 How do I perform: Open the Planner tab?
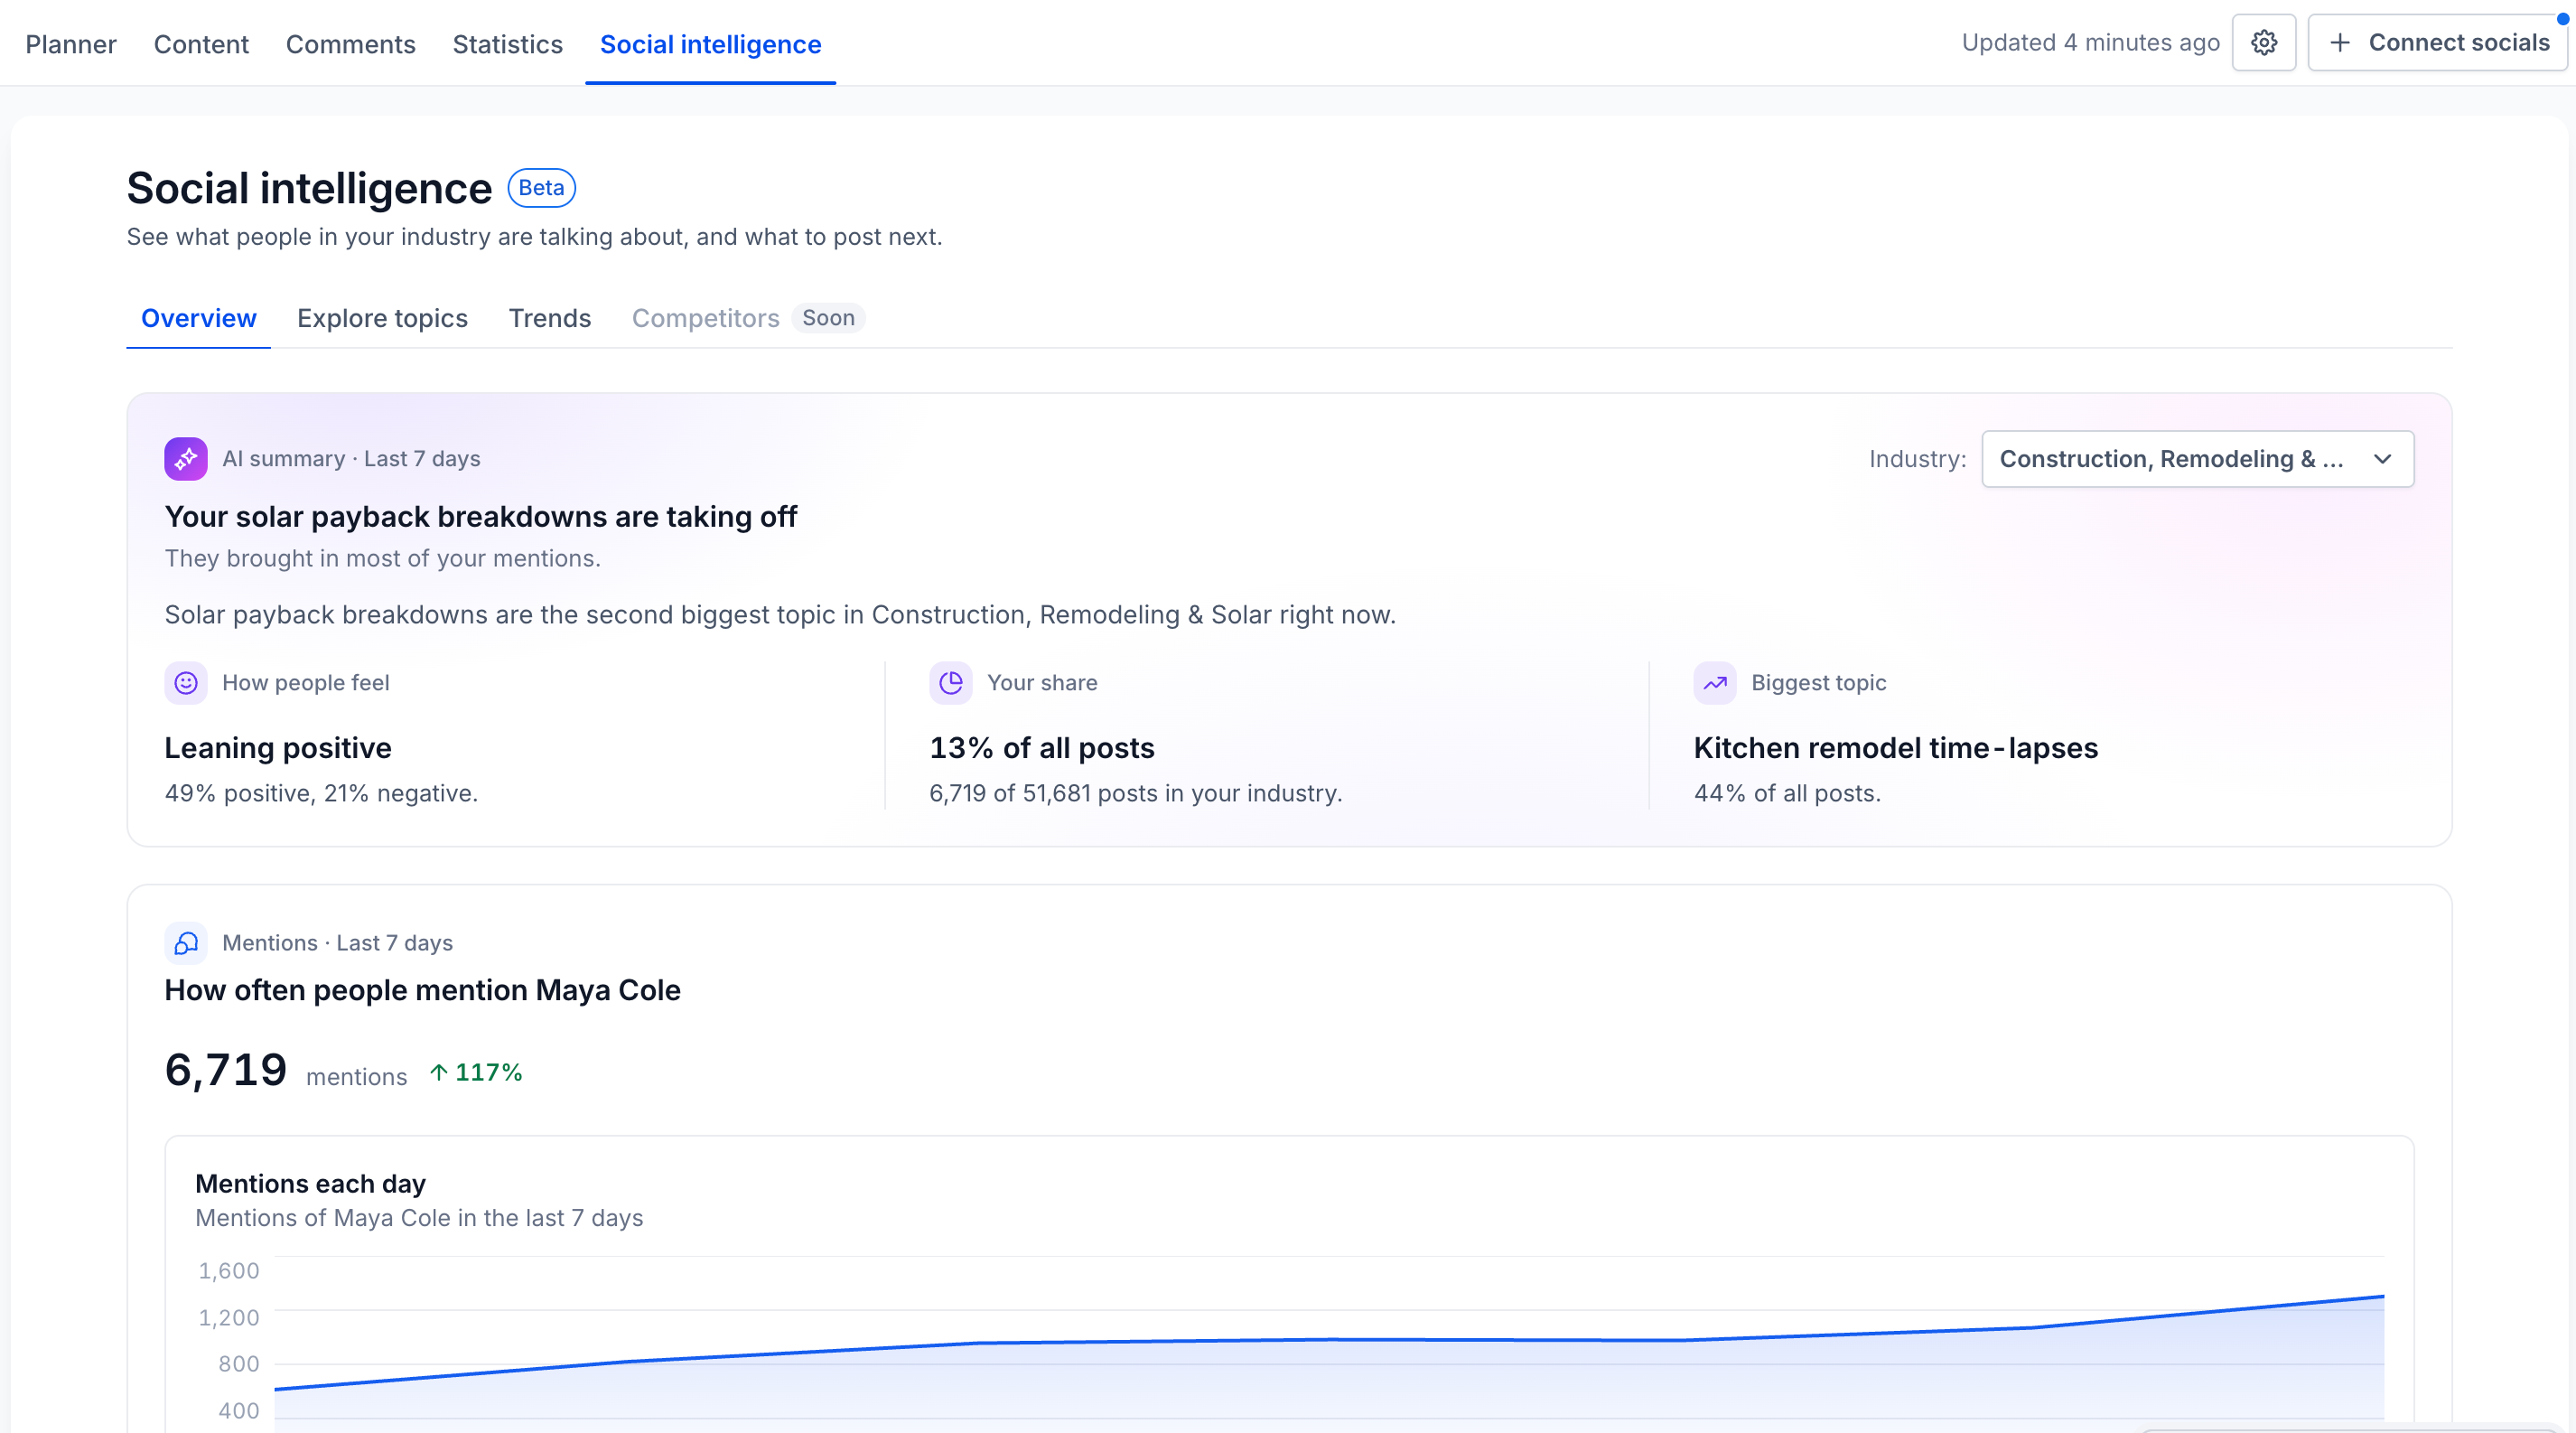71,44
